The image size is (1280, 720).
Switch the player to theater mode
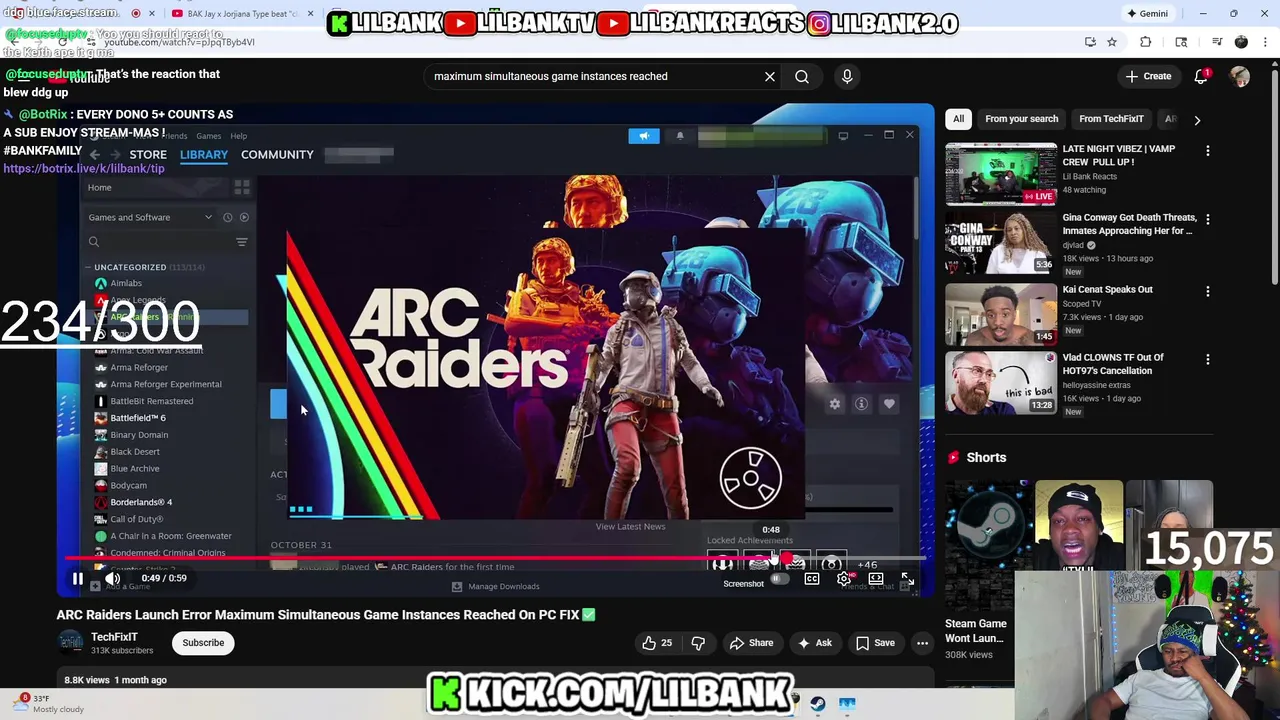click(876, 579)
